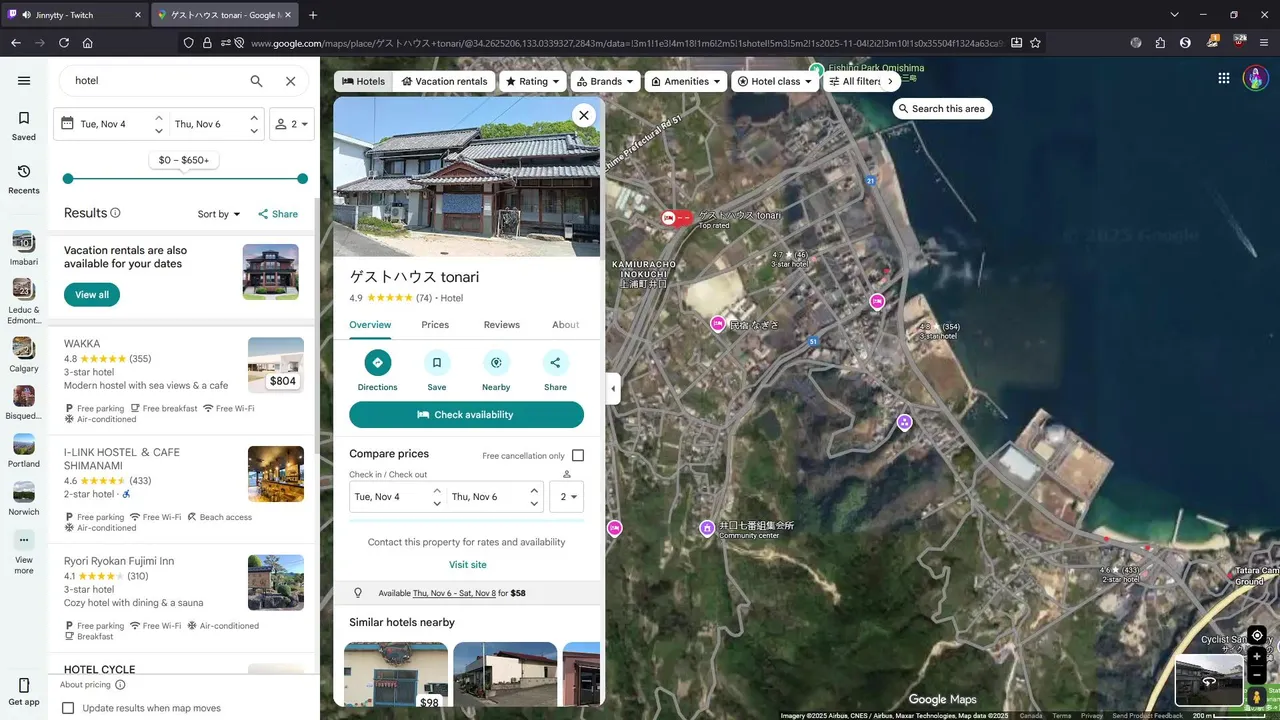Save ゲストハウス tonari to a list

[437, 362]
